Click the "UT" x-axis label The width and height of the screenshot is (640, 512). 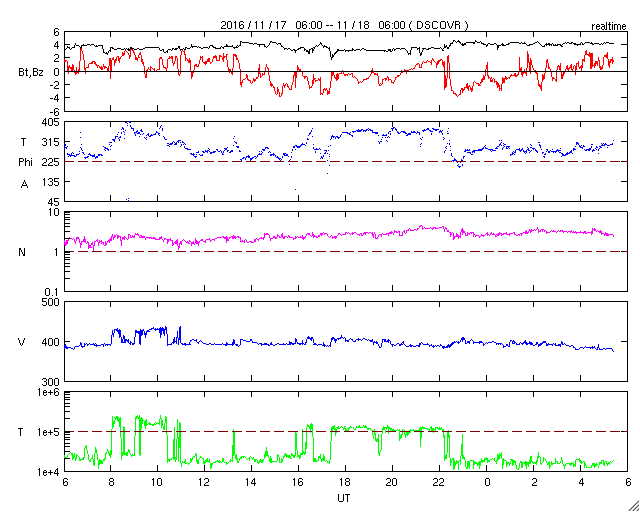[344, 498]
